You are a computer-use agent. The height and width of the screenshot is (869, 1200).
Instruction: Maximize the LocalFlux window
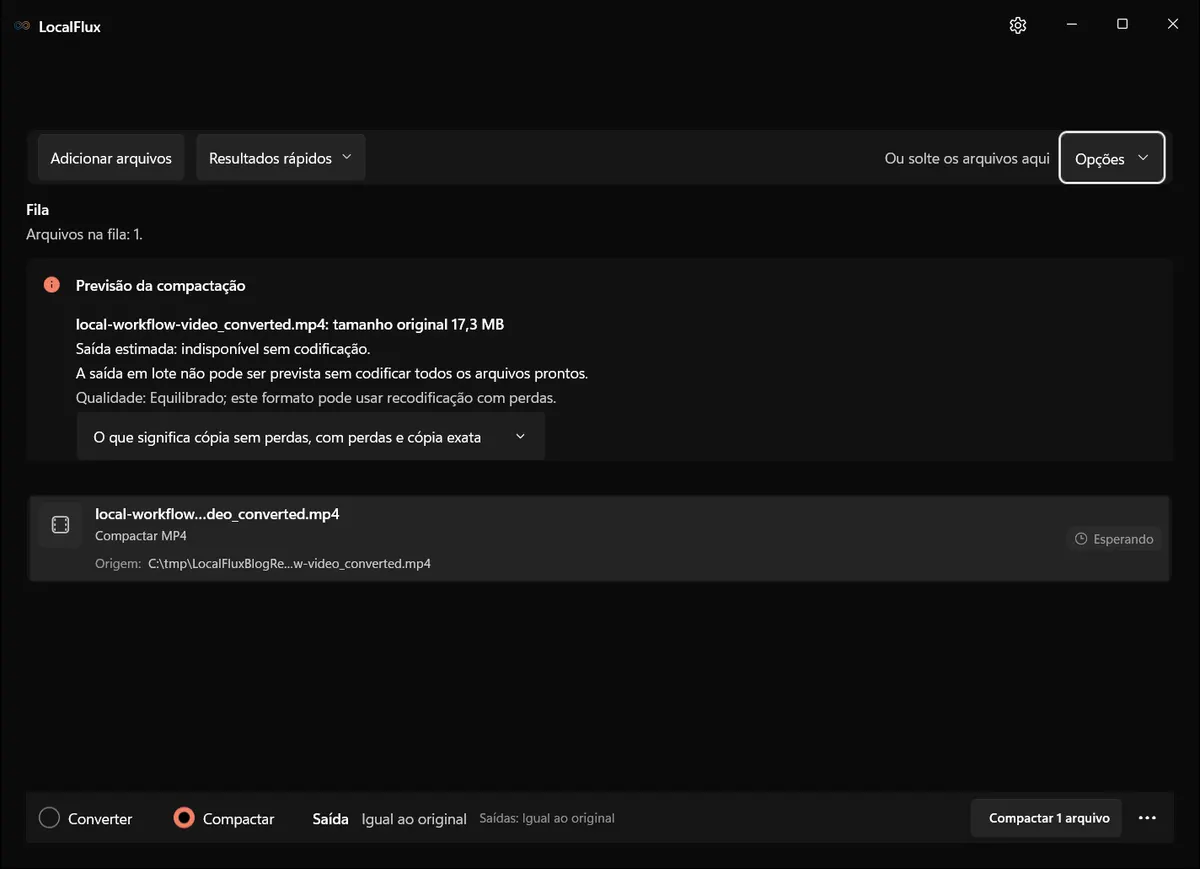click(x=1122, y=25)
